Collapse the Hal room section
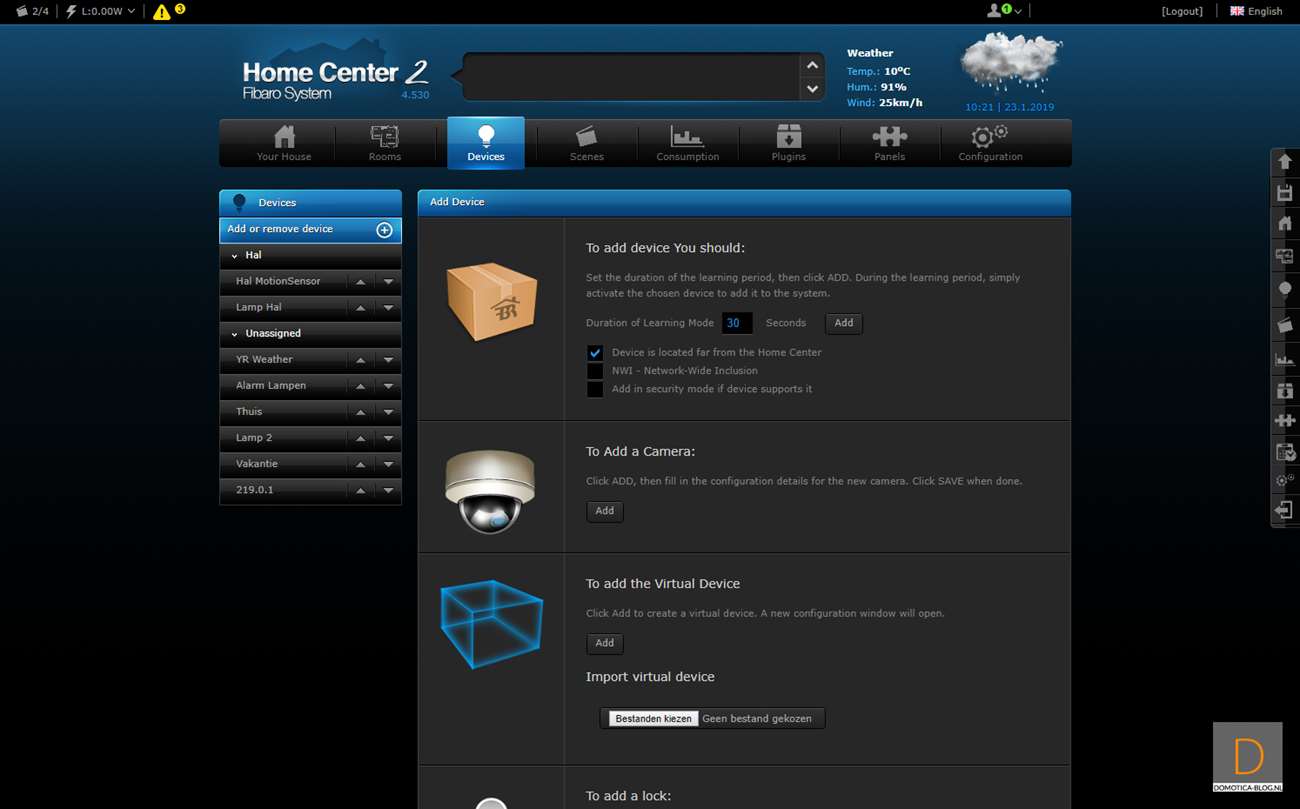This screenshot has width=1300, height=809. (235, 256)
